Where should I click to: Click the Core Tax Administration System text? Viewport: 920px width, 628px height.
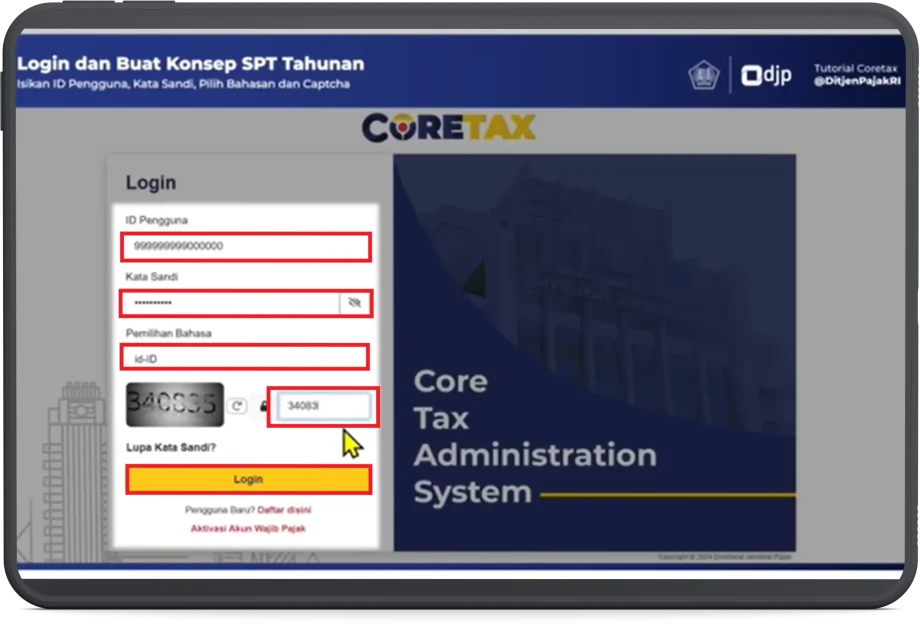(534, 437)
